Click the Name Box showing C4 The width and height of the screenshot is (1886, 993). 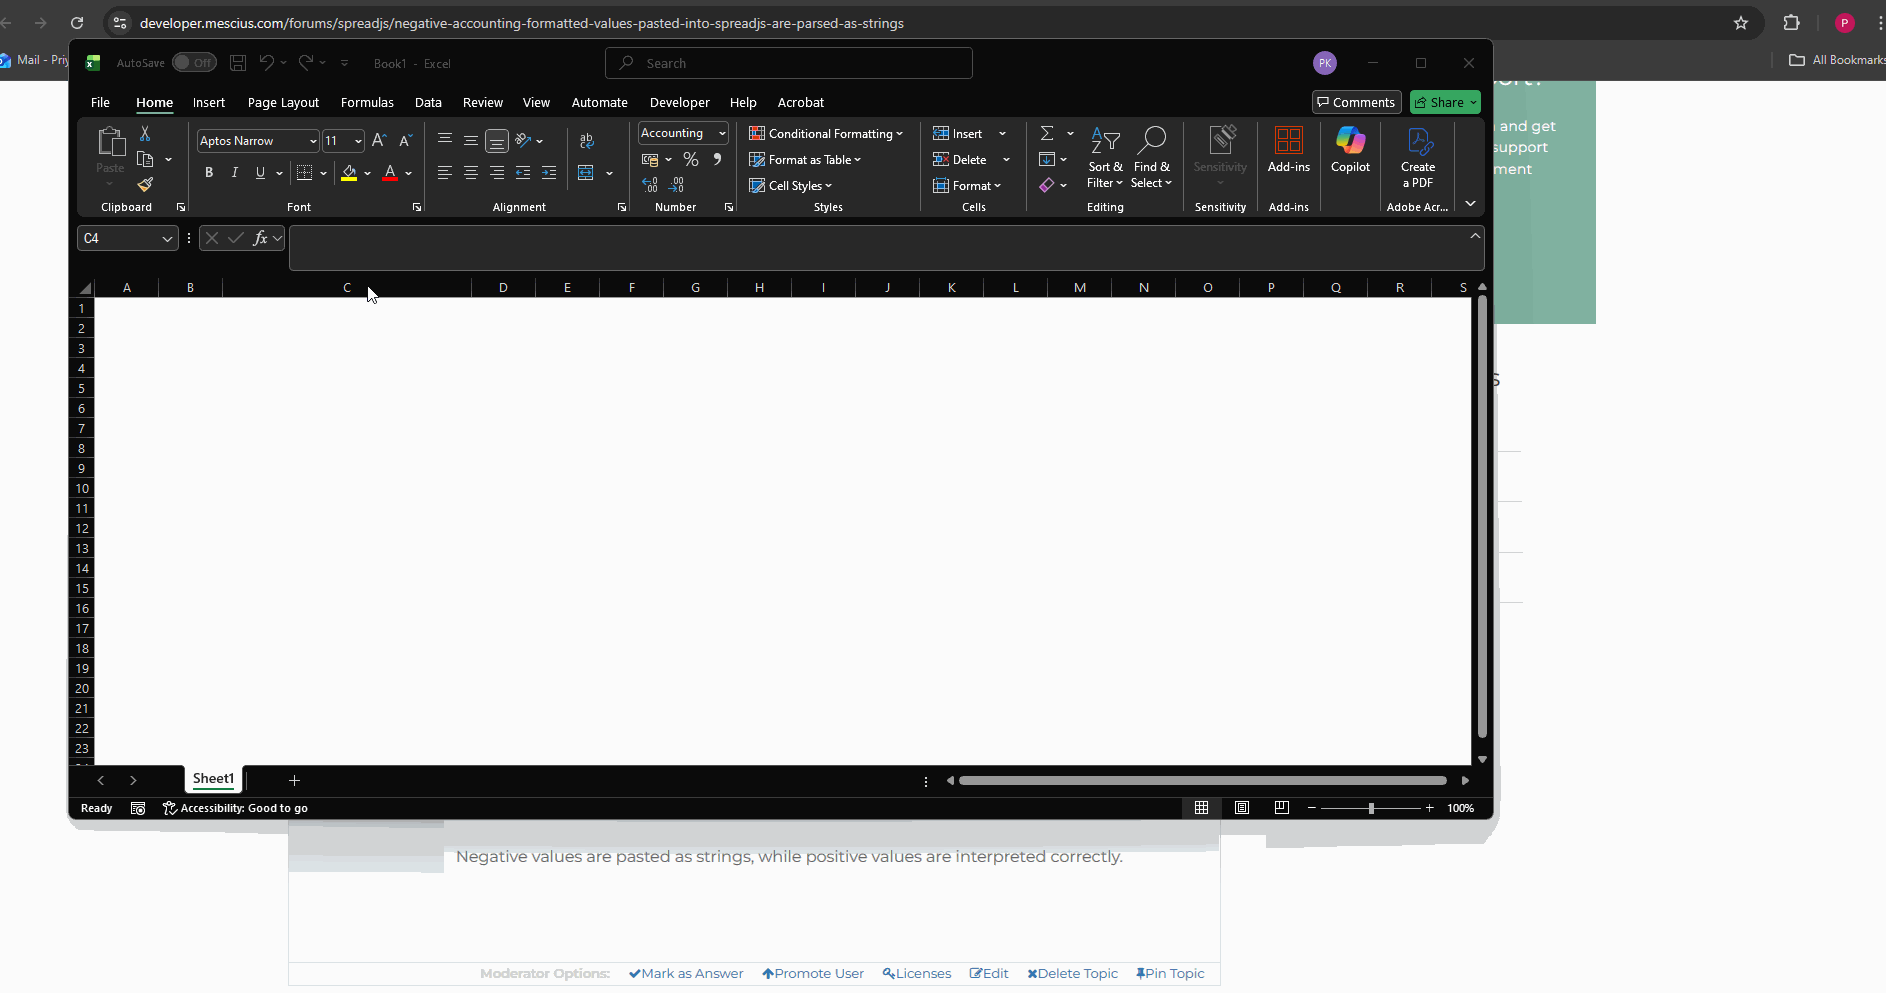pyautogui.click(x=118, y=239)
